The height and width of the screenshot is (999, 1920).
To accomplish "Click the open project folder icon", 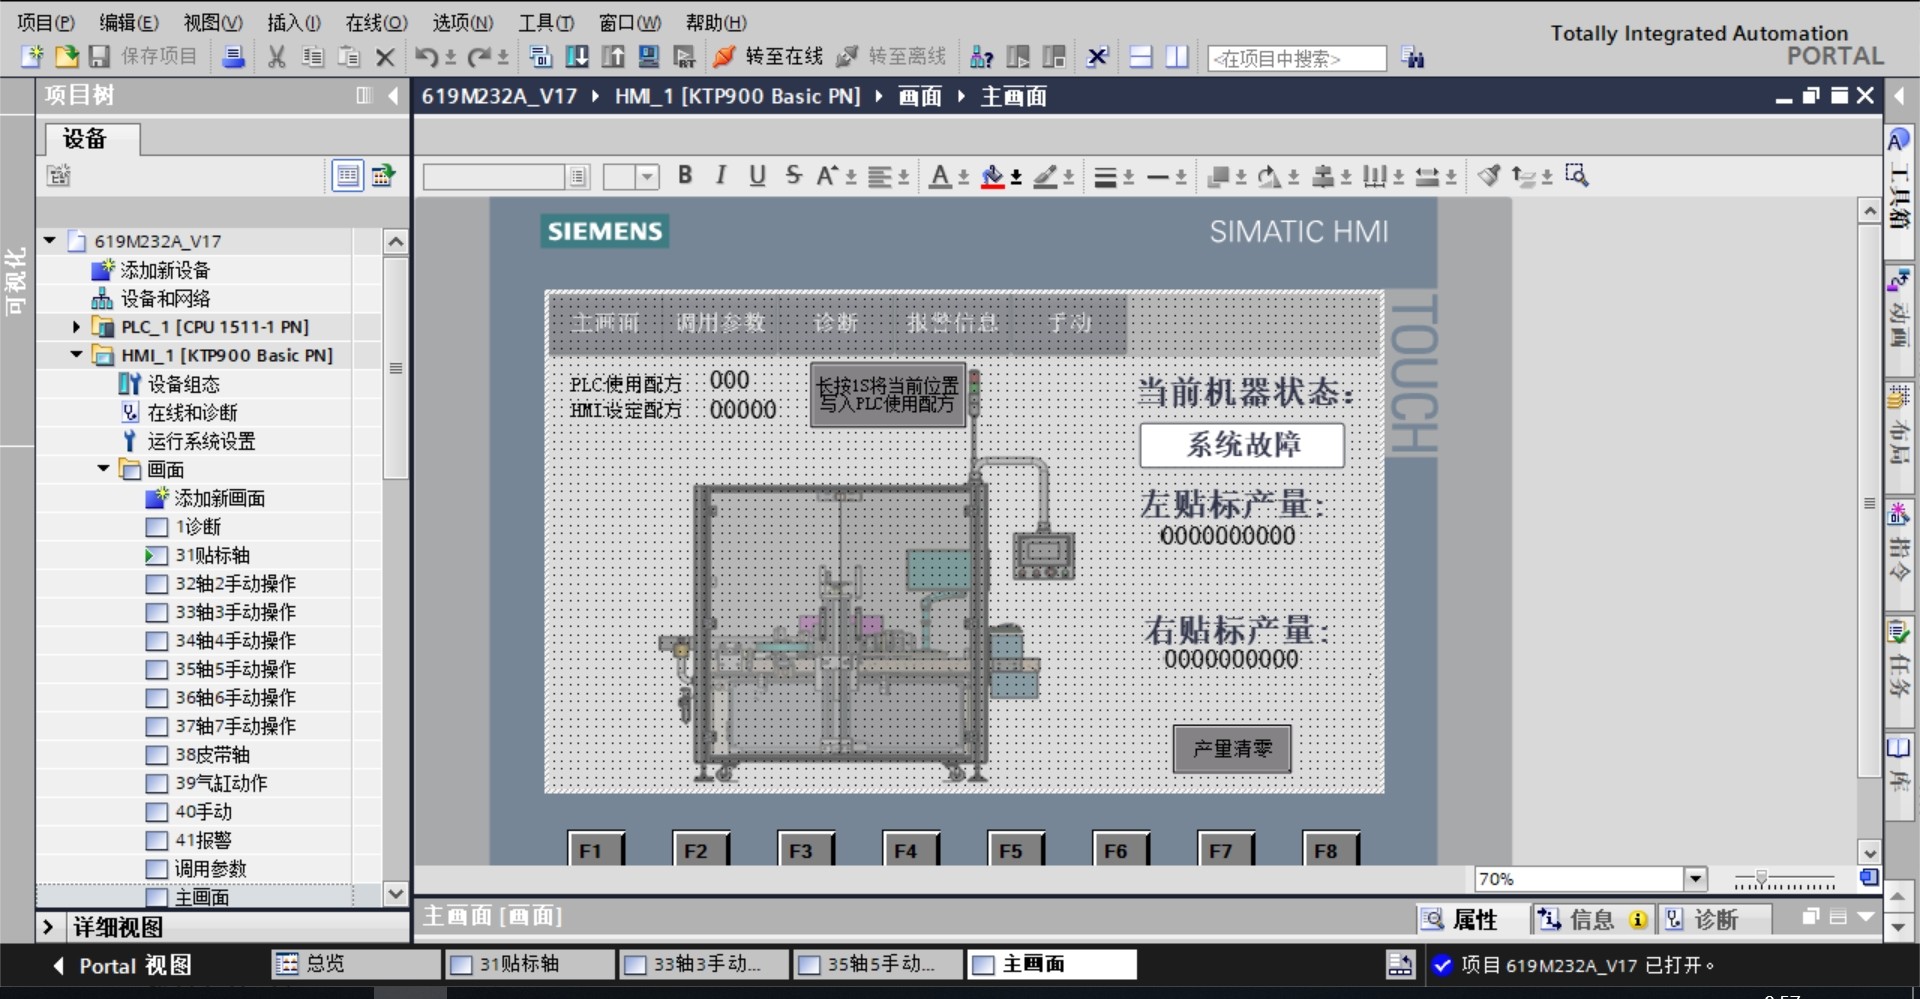I will pos(66,57).
